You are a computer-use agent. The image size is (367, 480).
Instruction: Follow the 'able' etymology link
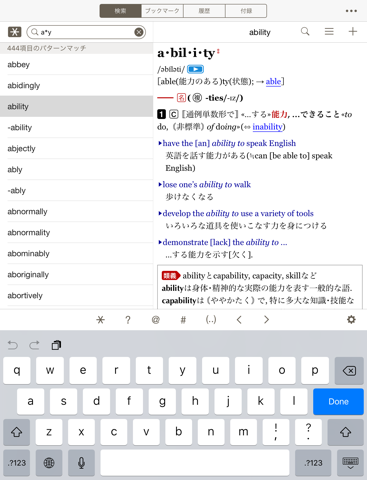[x=273, y=82]
